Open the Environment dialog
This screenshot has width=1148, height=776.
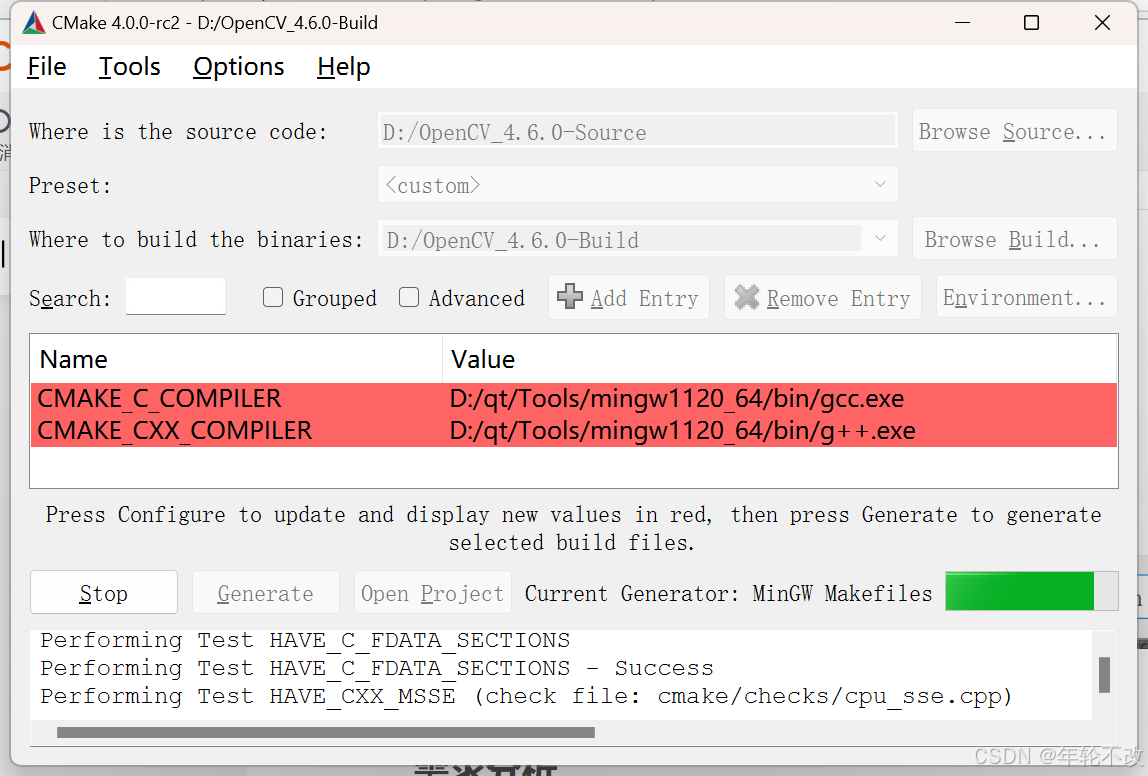[1025, 297]
